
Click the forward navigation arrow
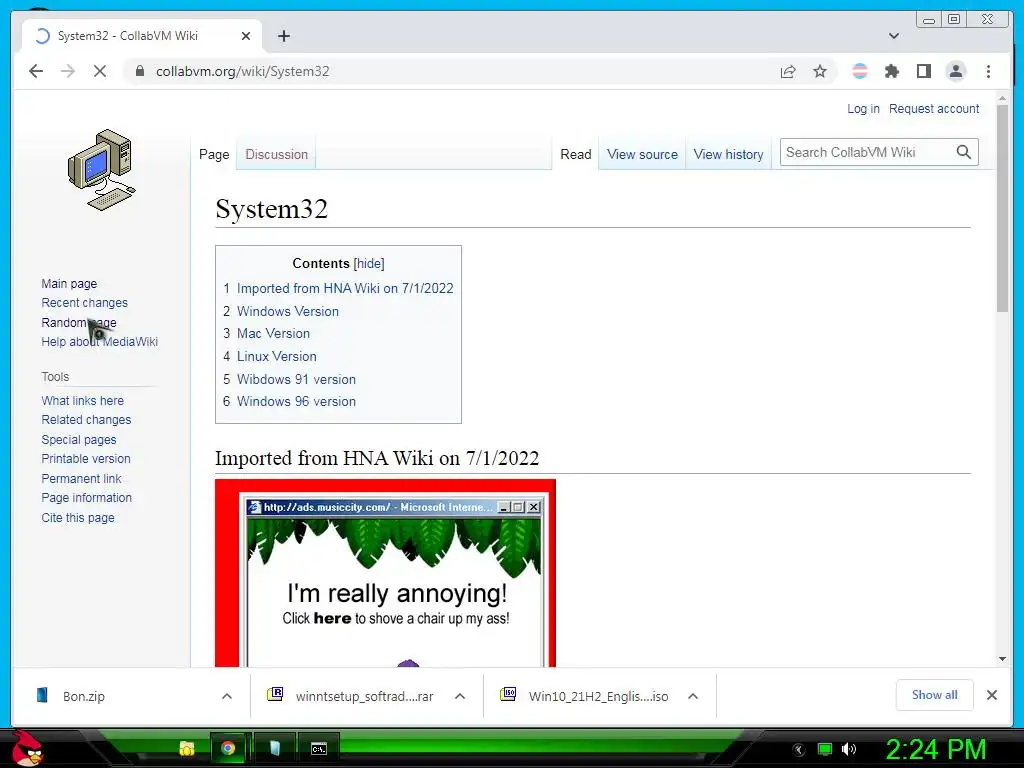(68, 71)
